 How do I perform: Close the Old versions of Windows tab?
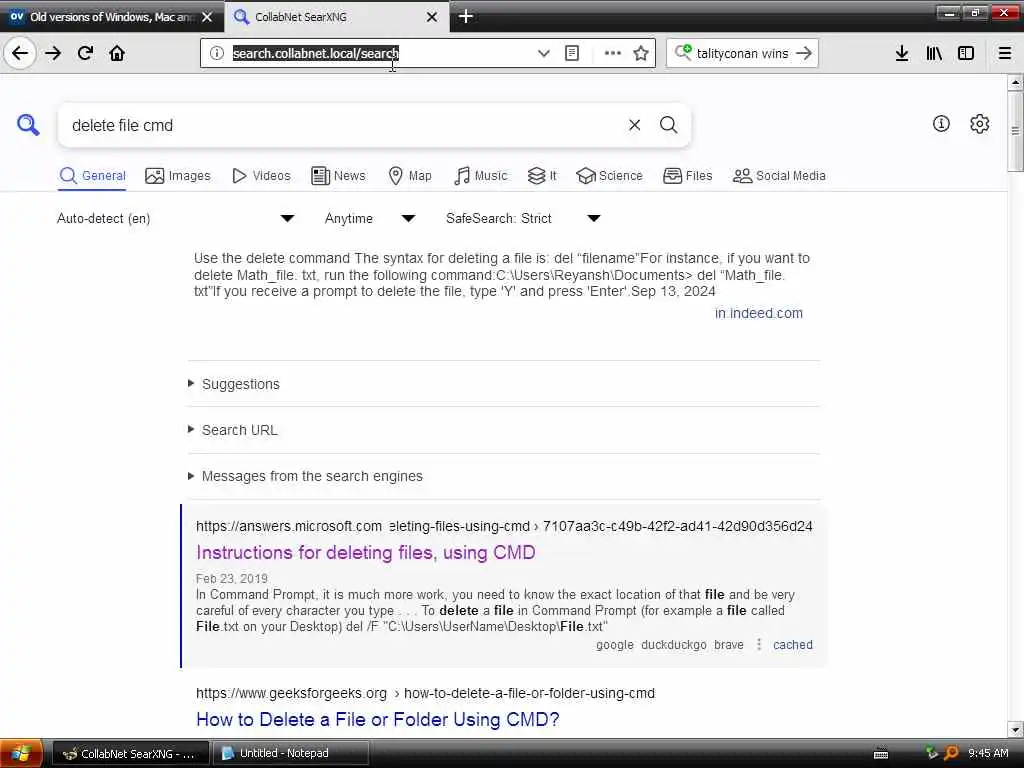[207, 17]
